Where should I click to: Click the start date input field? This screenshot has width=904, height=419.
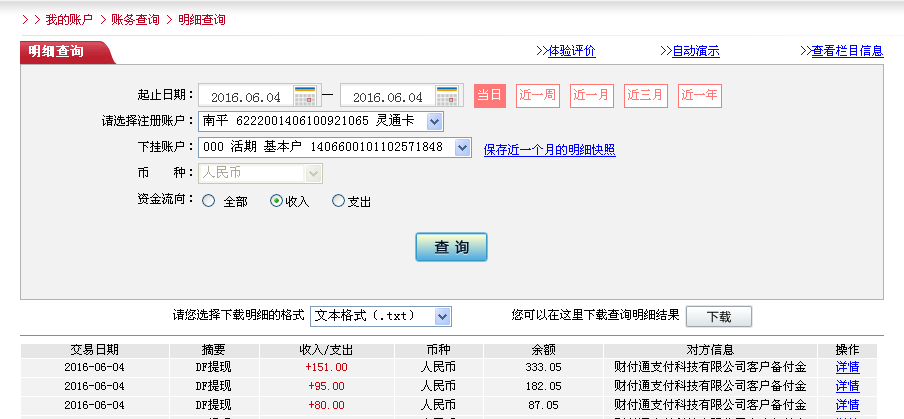click(x=246, y=97)
